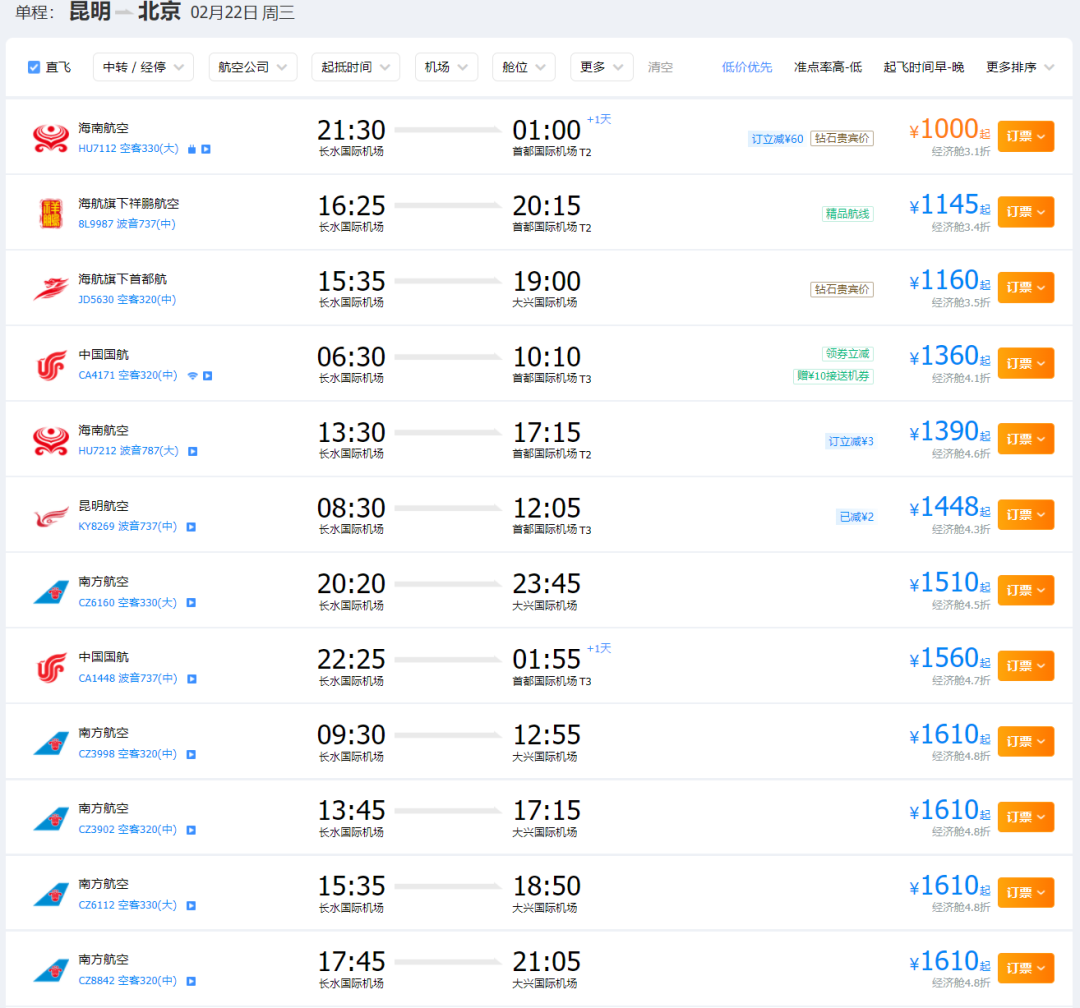
Task: Click the 订立减¥3 tag
Action: click(x=851, y=441)
